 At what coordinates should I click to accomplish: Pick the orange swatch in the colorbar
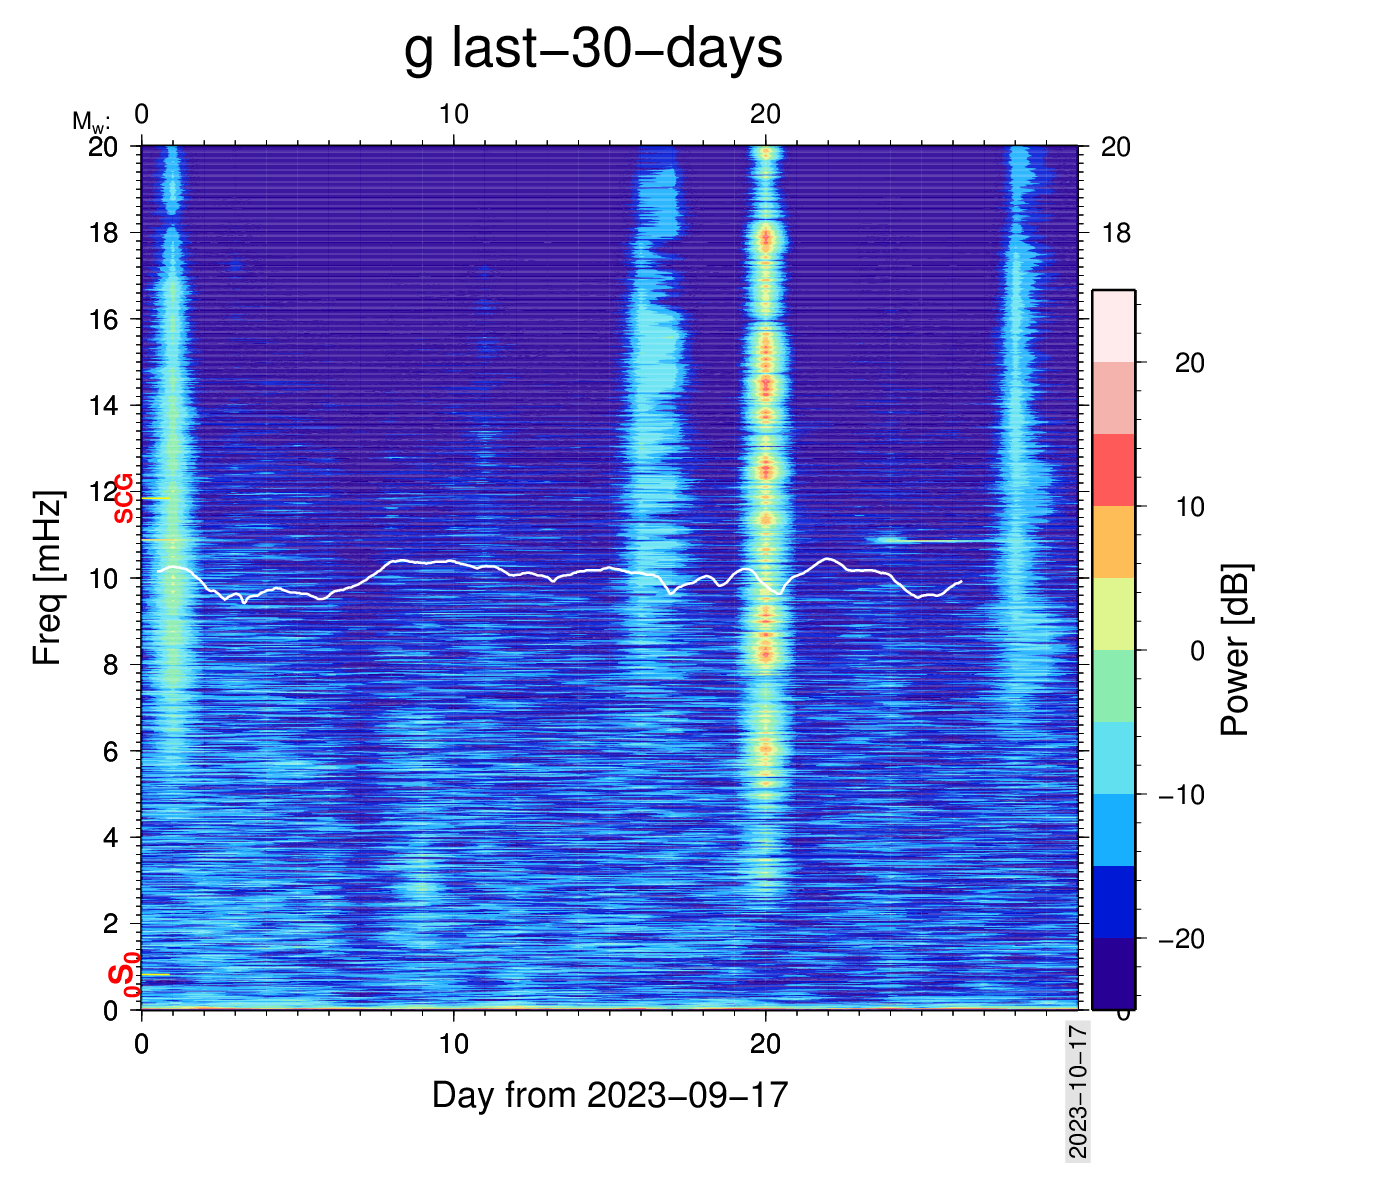(x=1113, y=542)
